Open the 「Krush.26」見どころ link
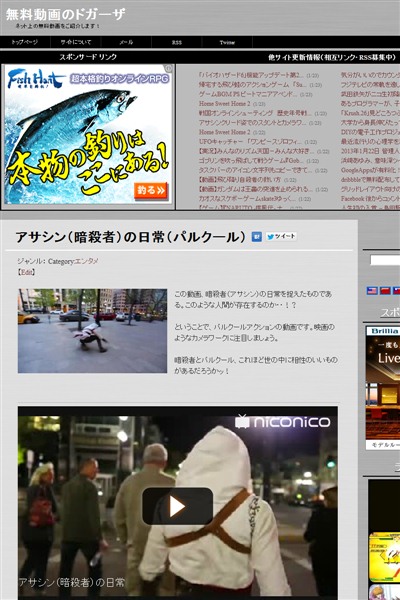Image resolution: width=400 pixels, height=600 pixels. [370, 113]
